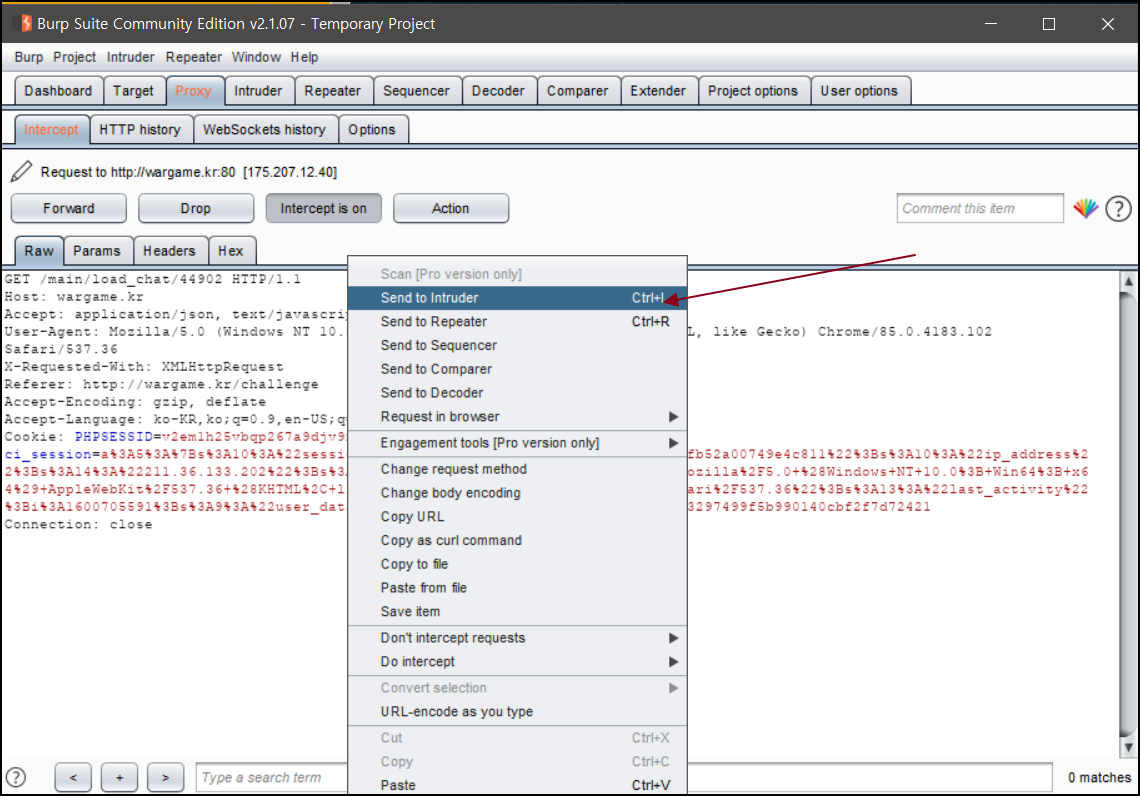The height and width of the screenshot is (796, 1140).
Task: Click the Burp Suite logo icon in title bar
Action: 25,23
